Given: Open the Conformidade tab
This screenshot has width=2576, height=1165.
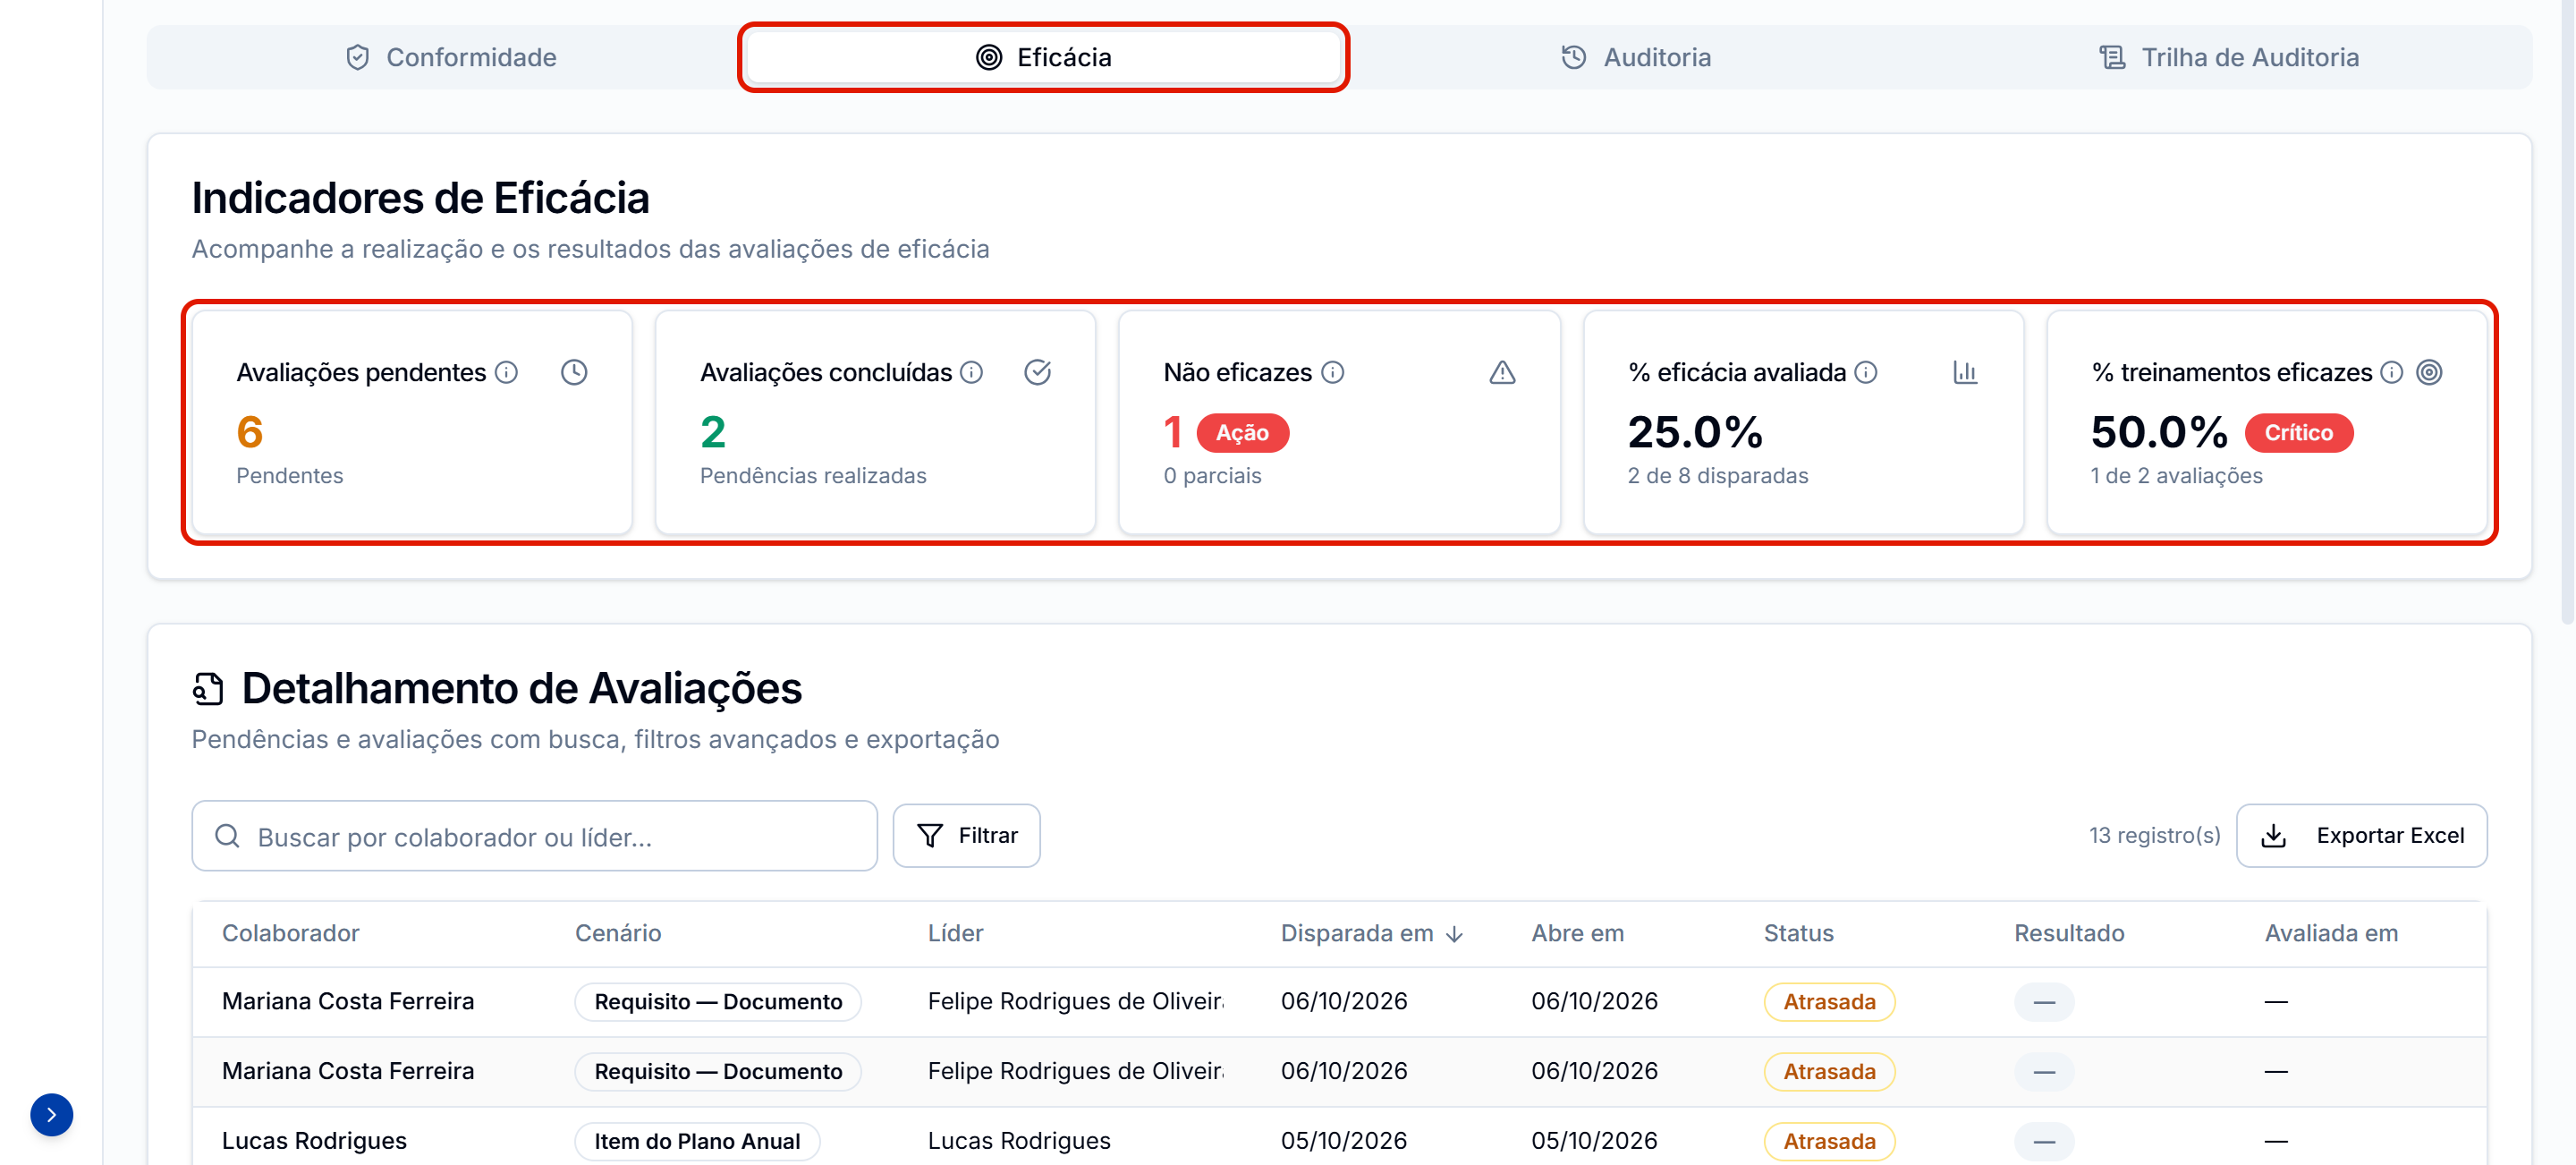Looking at the screenshot, I should (450, 57).
